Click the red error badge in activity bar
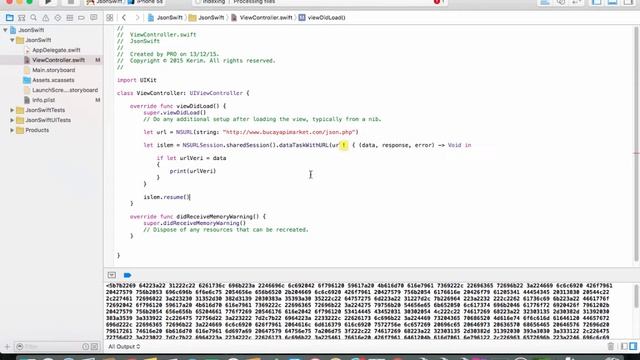This screenshot has height=360, width=640. coord(437,2)
